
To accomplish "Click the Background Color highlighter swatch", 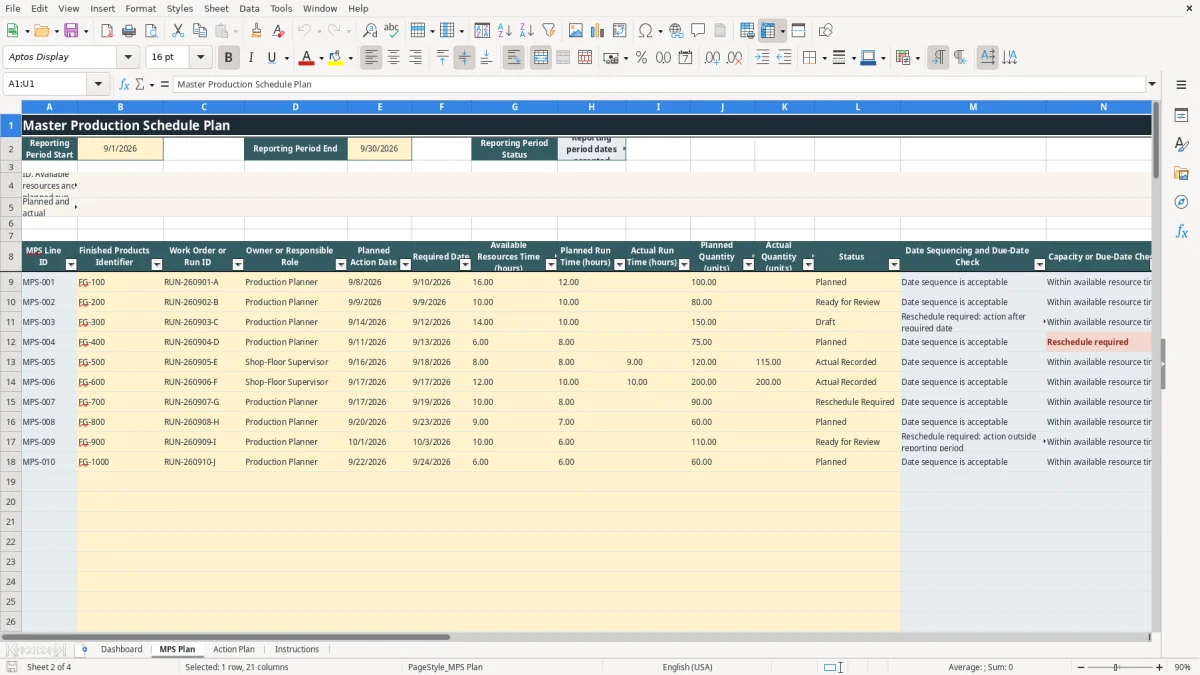I will tap(336, 58).
